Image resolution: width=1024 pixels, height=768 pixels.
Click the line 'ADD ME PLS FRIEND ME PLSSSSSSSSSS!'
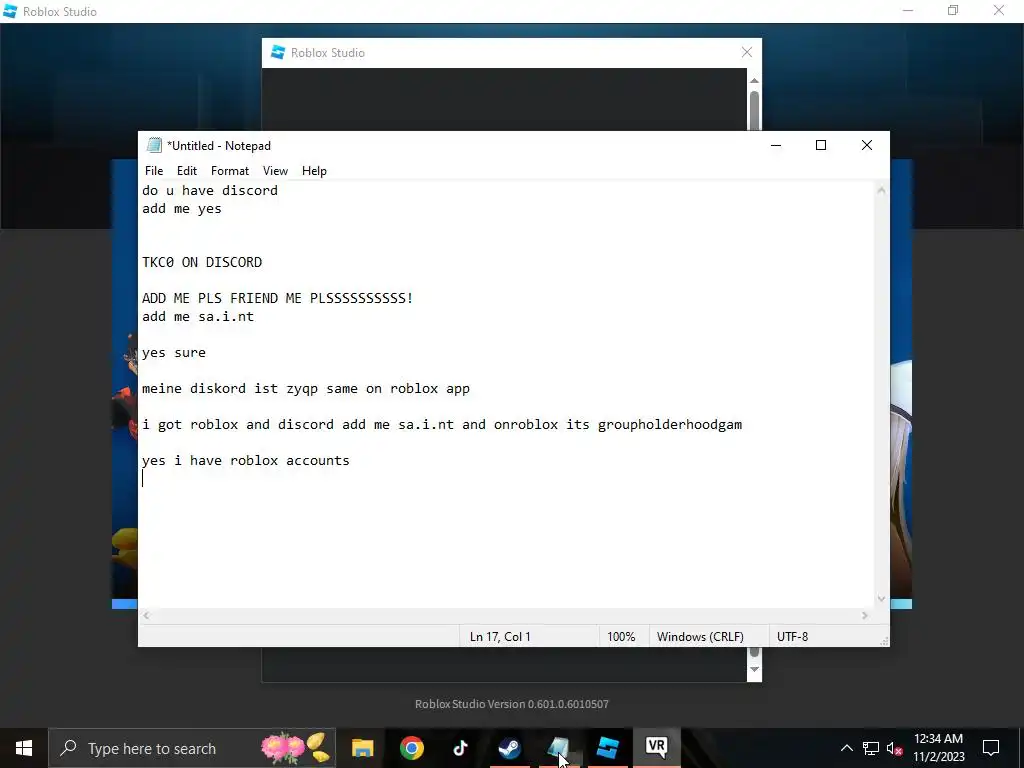(278, 298)
